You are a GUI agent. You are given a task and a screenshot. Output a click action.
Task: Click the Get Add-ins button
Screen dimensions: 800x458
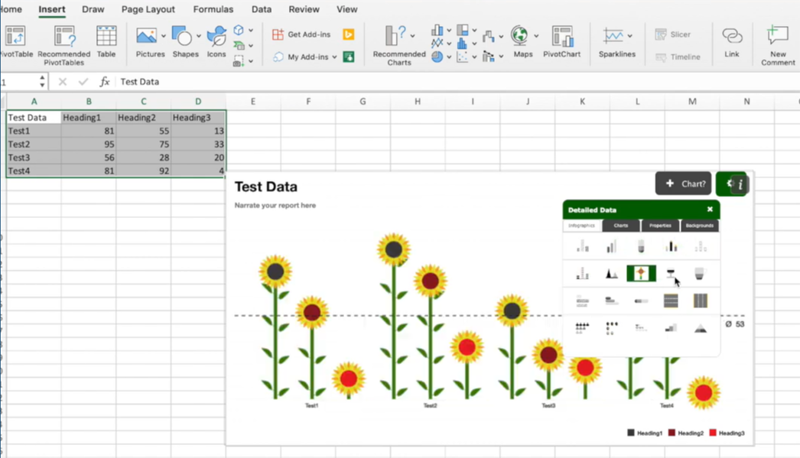[x=301, y=34]
